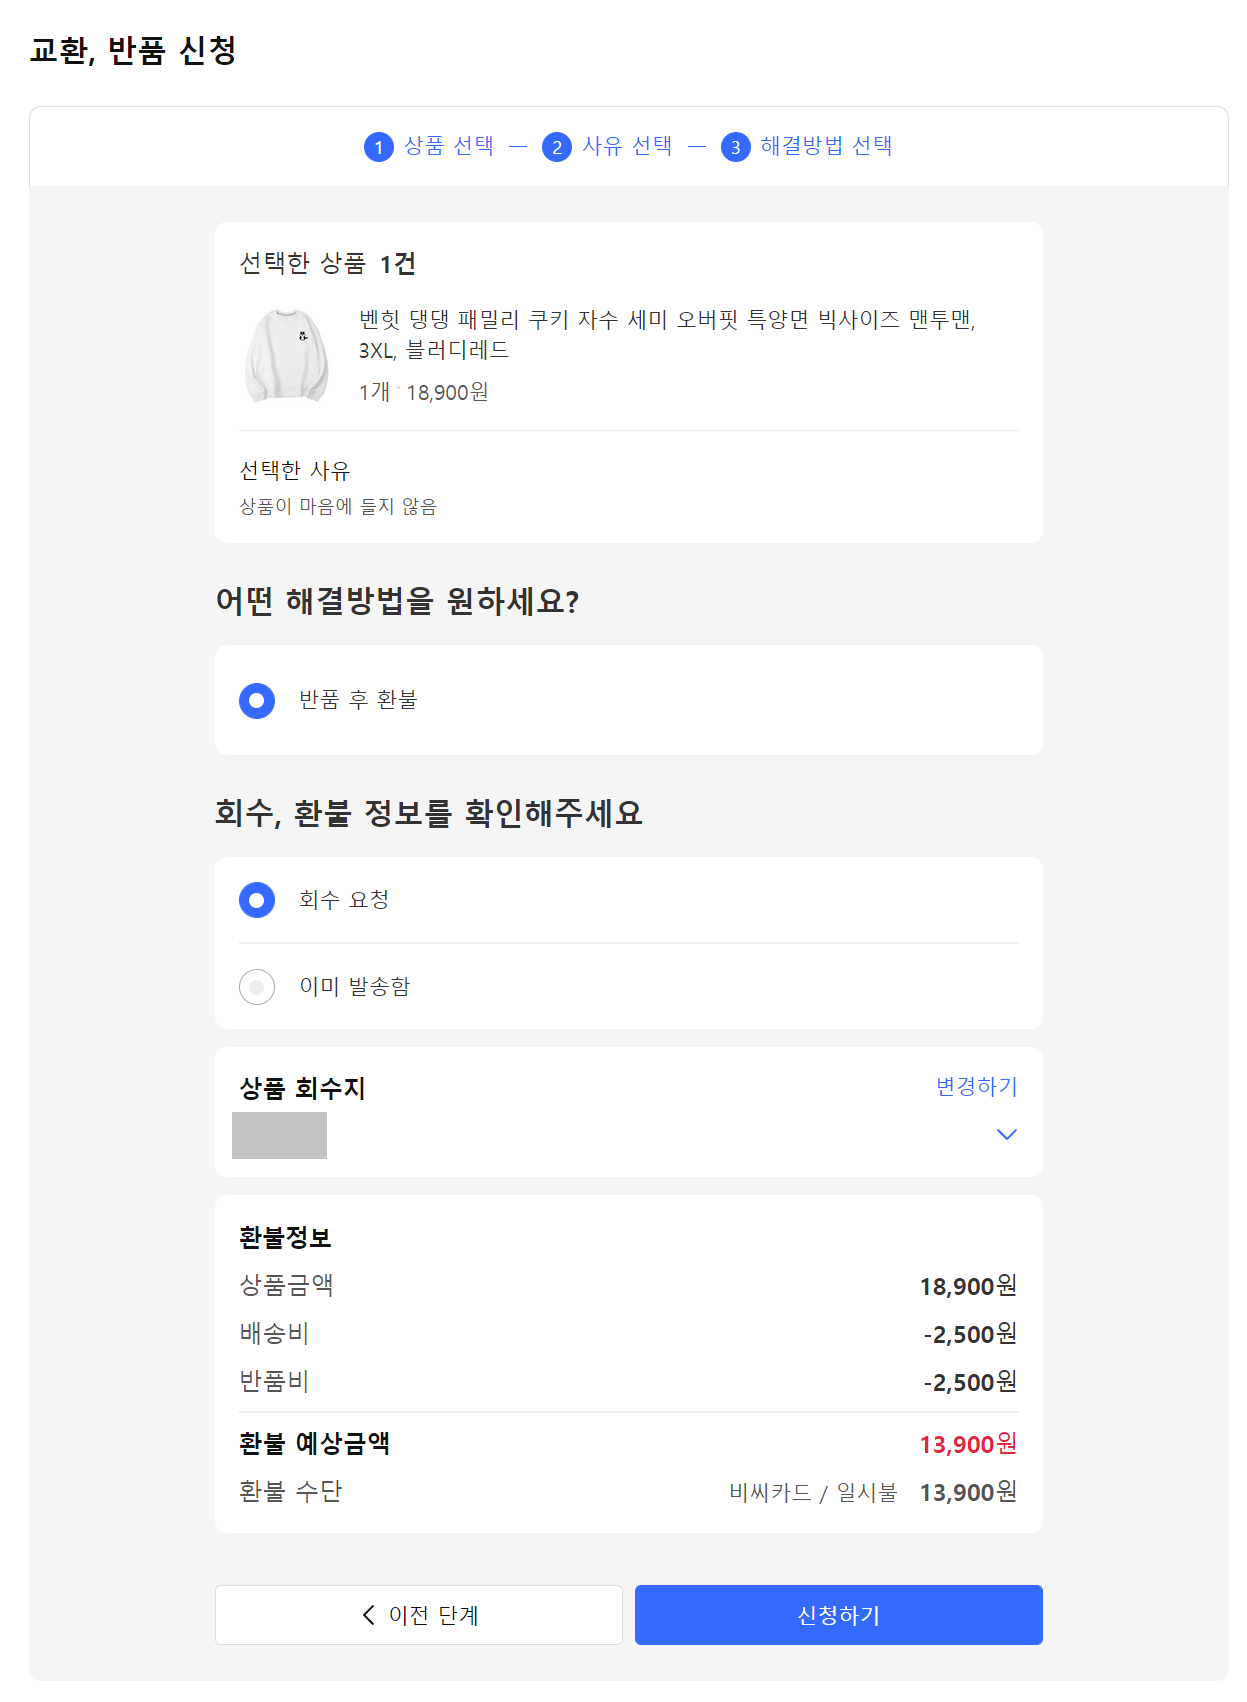Click the 비씨카드 / 일시불 refund method text
The width and height of the screenshot is (1247, 1702).
point(813,1492)
